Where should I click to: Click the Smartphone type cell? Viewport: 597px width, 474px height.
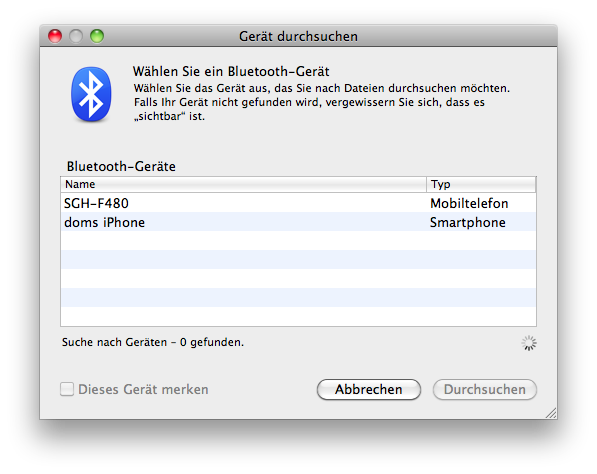pyautogui.click(x=468, y=222)
